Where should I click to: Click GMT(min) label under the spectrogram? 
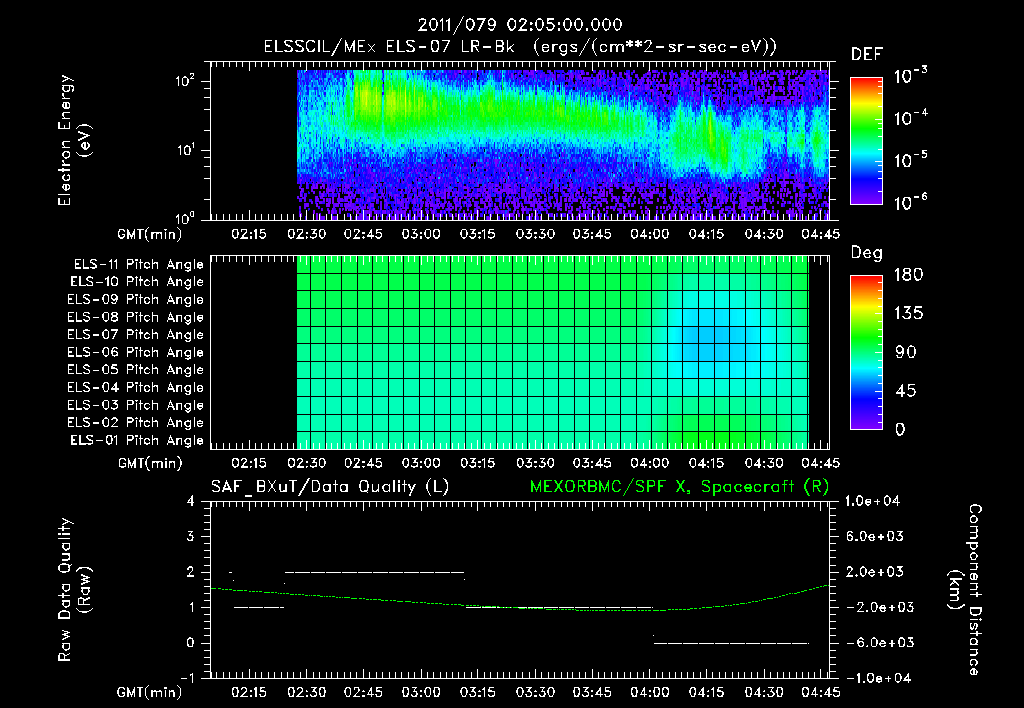[x=150, y=234]
